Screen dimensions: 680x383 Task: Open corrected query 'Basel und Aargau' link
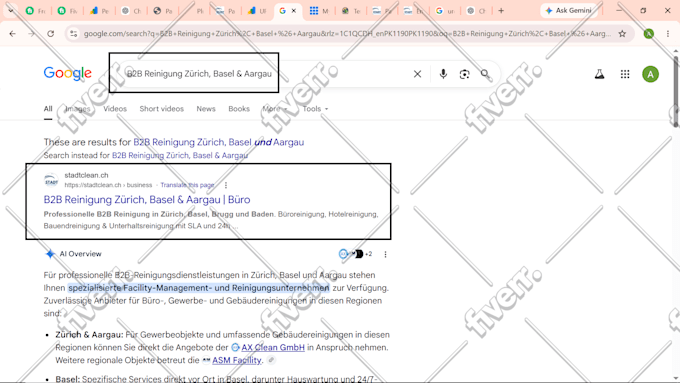[x=219, y=142]
